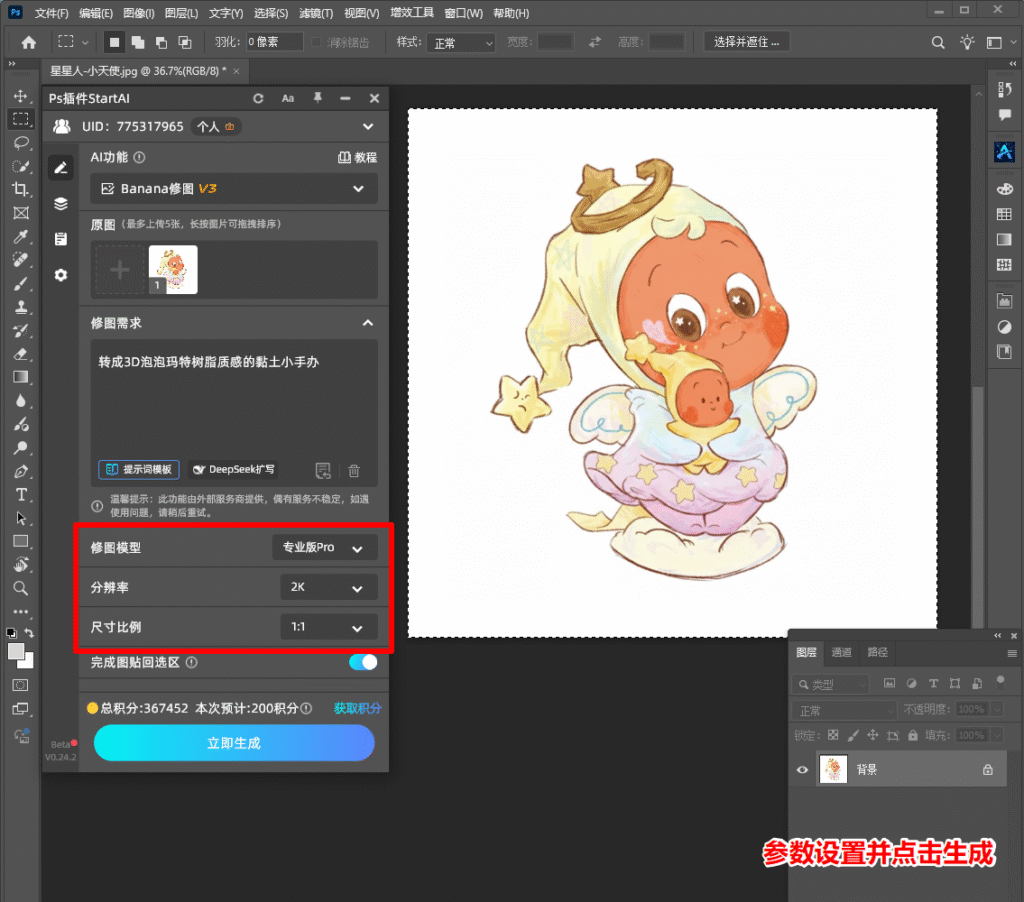Click the refresh icon in StartAI panel

click(258, 98)
